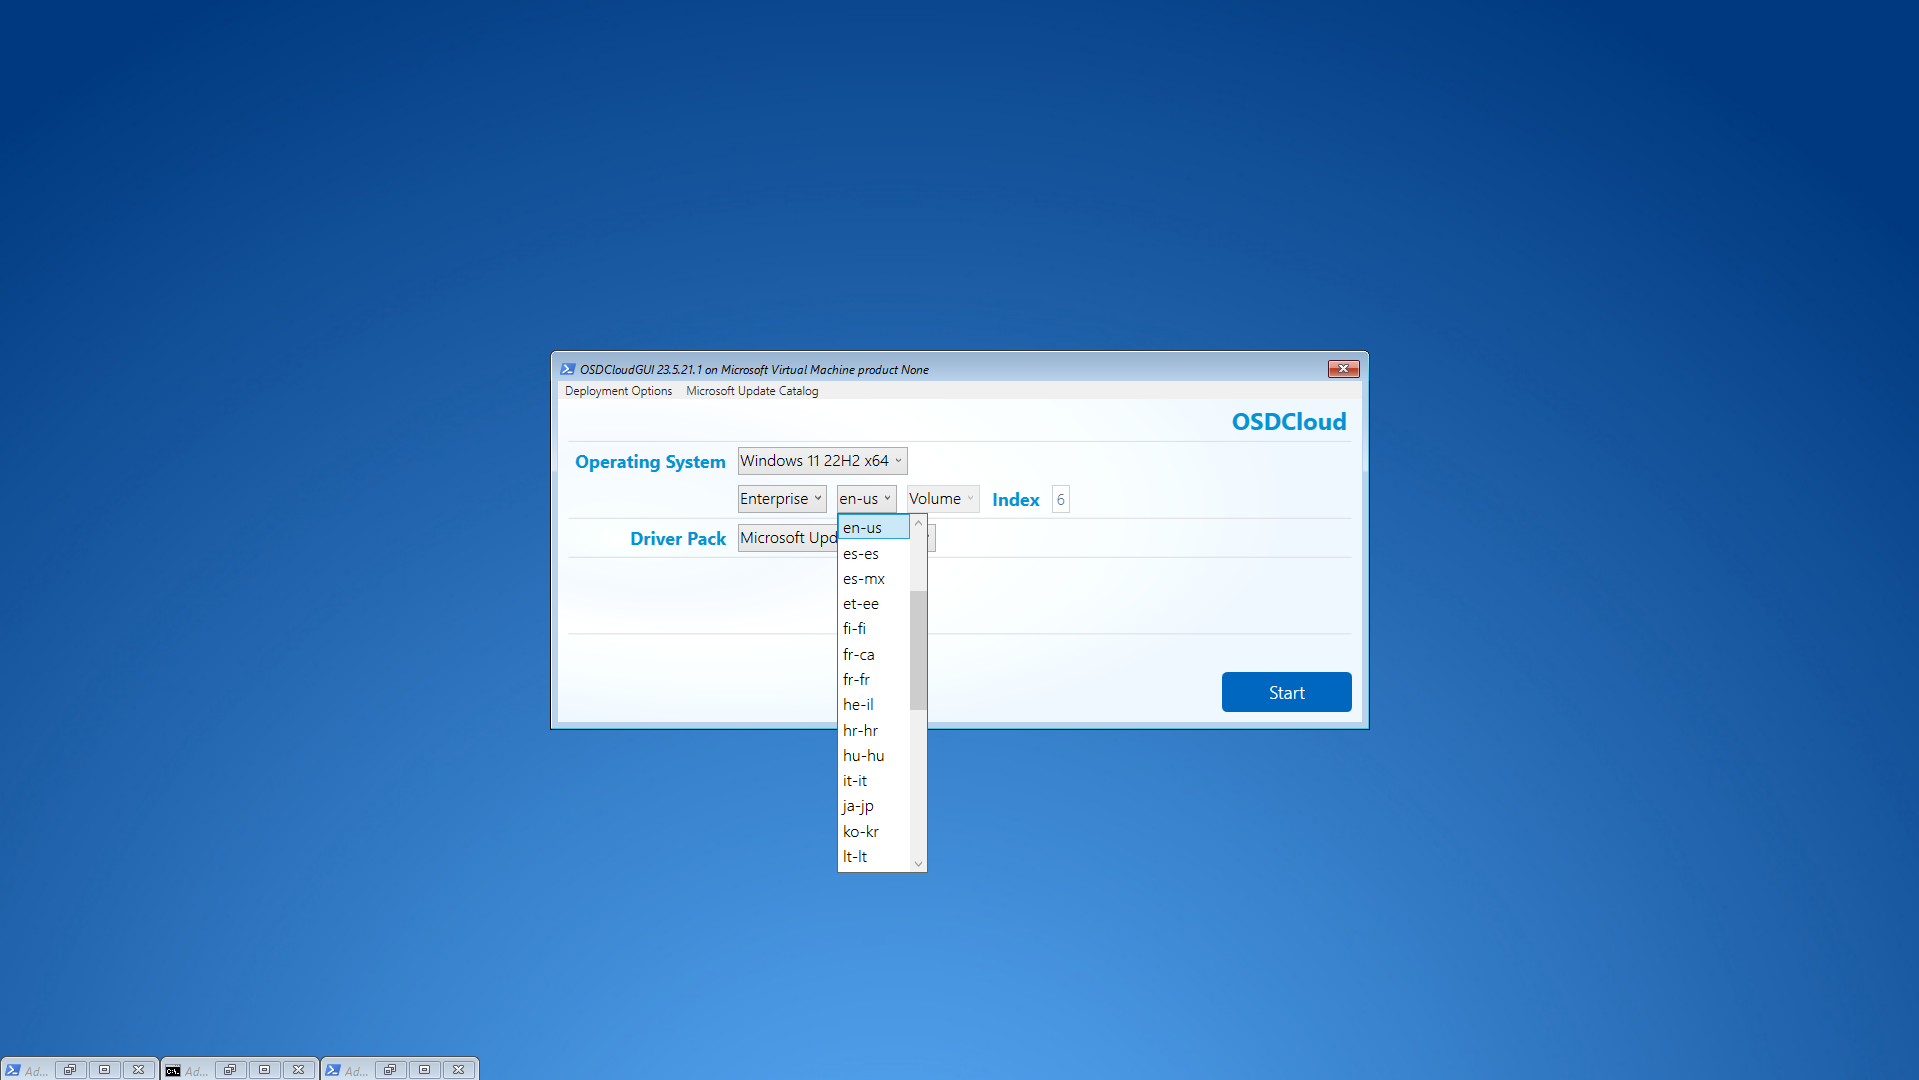Image resolution: width=1919 pixels, height=1080 pixels.
Task: Open the Windows 11 22H2 x64 dropdown
Action: tap(822, 461)
